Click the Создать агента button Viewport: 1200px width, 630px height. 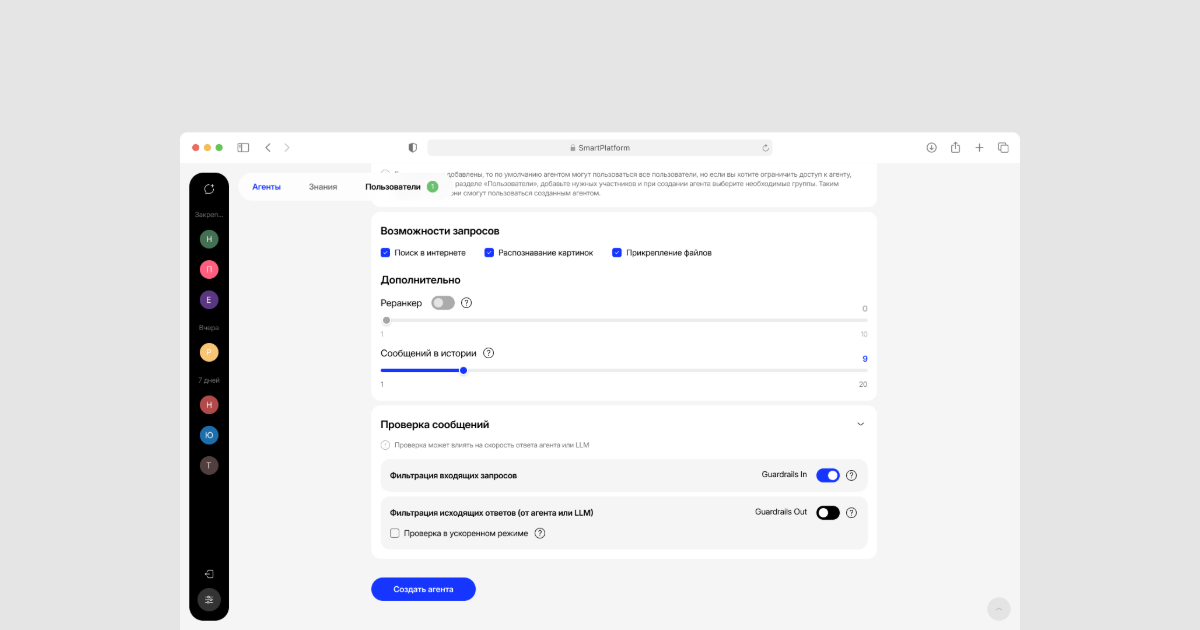tap(423, 589)
